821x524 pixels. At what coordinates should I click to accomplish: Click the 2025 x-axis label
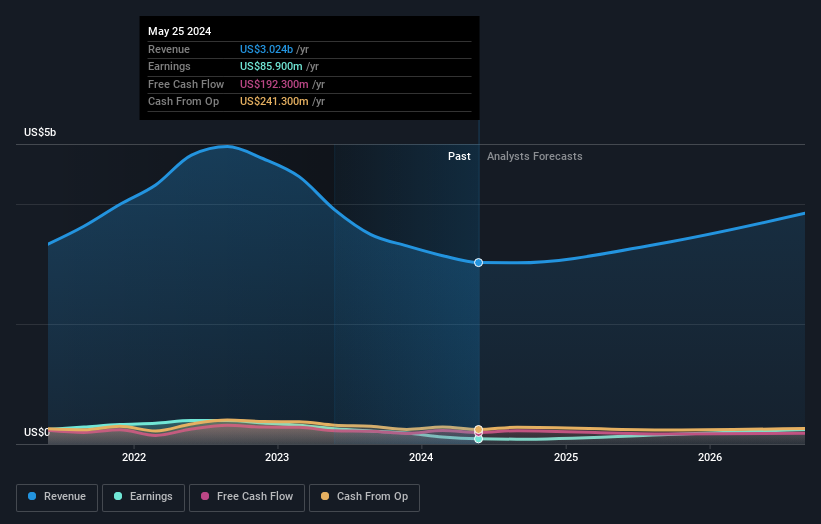pyautogui.click(x=566, y=457)
